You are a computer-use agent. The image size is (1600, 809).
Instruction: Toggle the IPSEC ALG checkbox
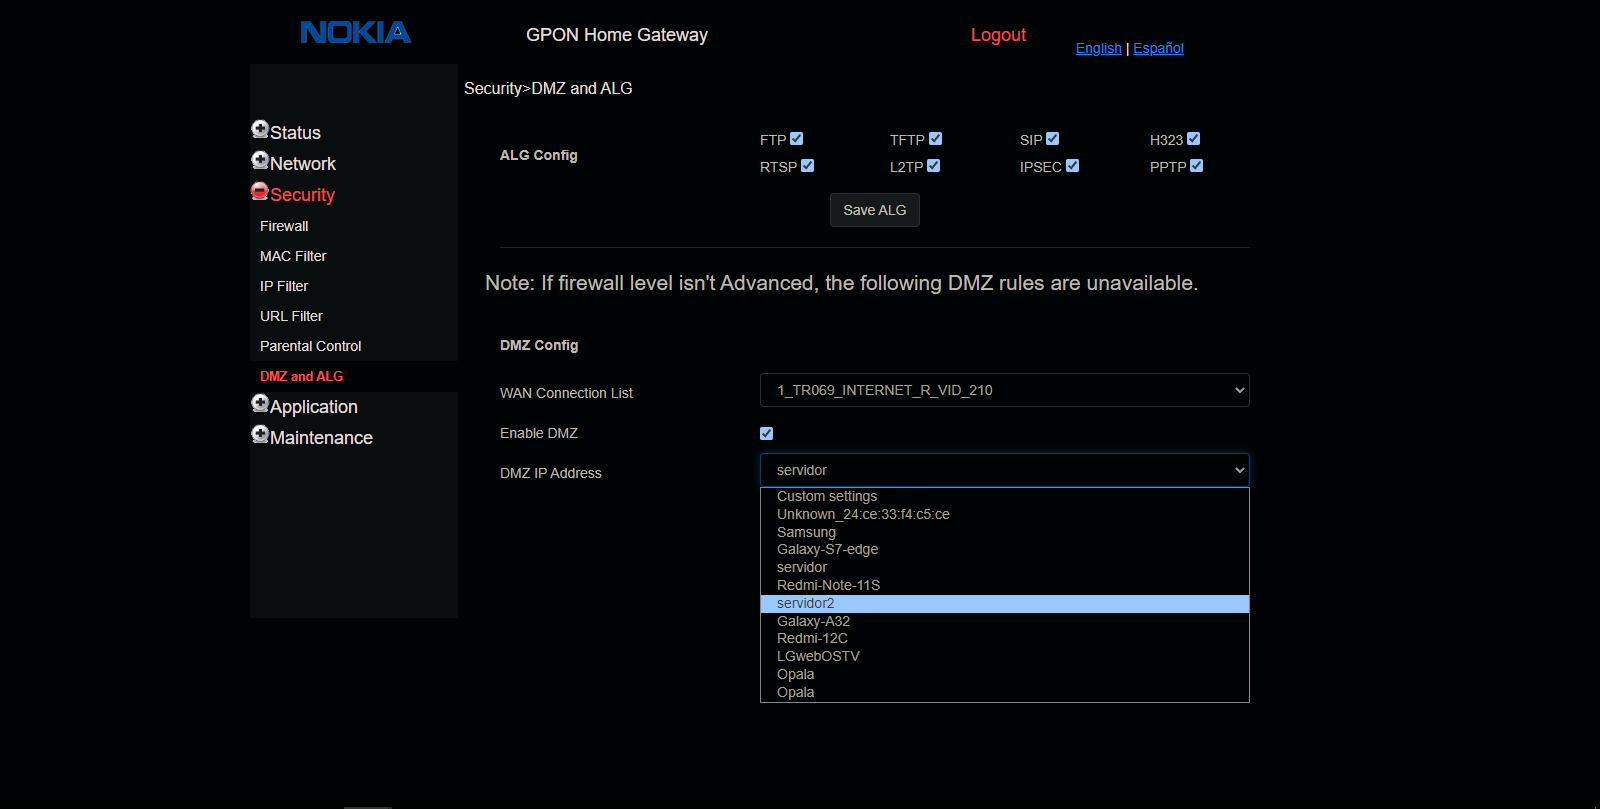[x=1073, y=166]
